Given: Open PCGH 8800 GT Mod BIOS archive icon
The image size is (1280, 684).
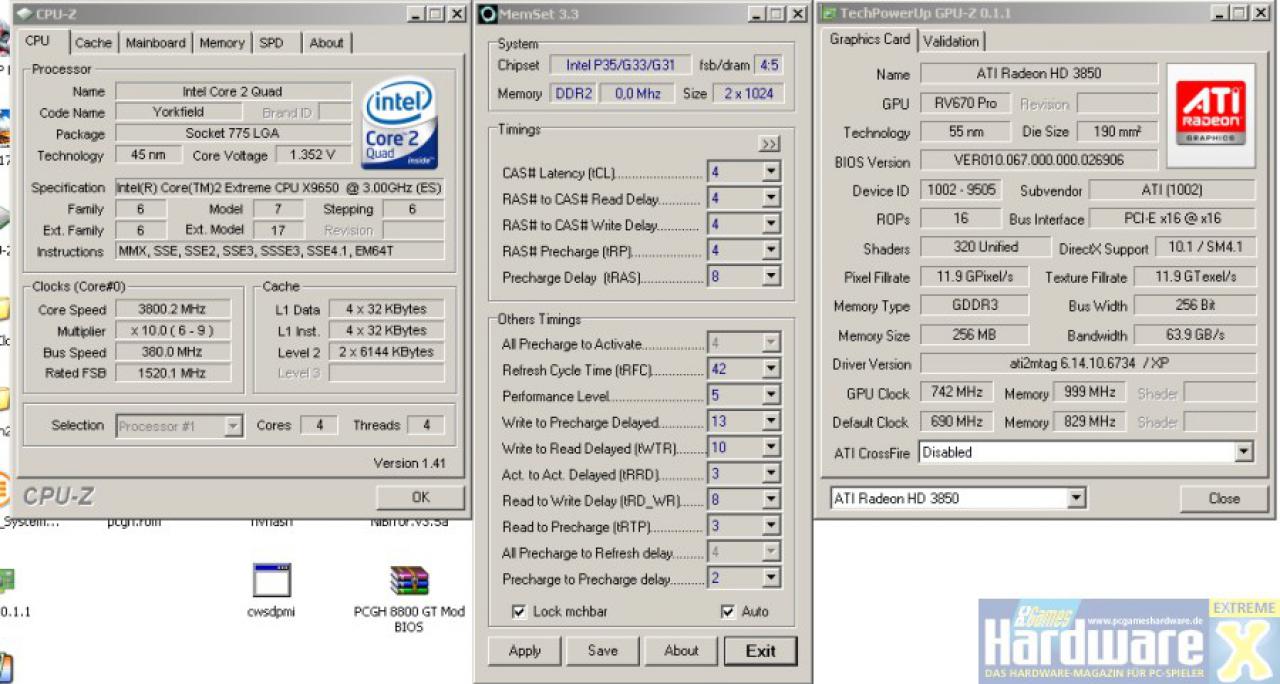Looking at the screenshot, I should coord(409,598).
